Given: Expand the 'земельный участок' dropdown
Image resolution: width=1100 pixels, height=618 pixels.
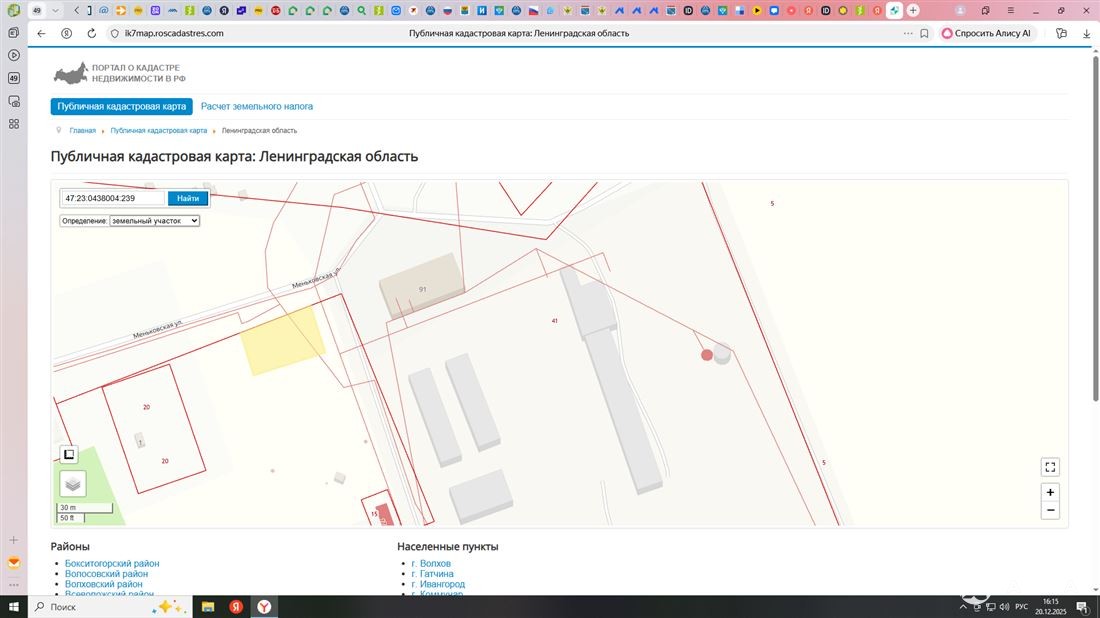Looking at the screenshot, I should tap(154, 220).
